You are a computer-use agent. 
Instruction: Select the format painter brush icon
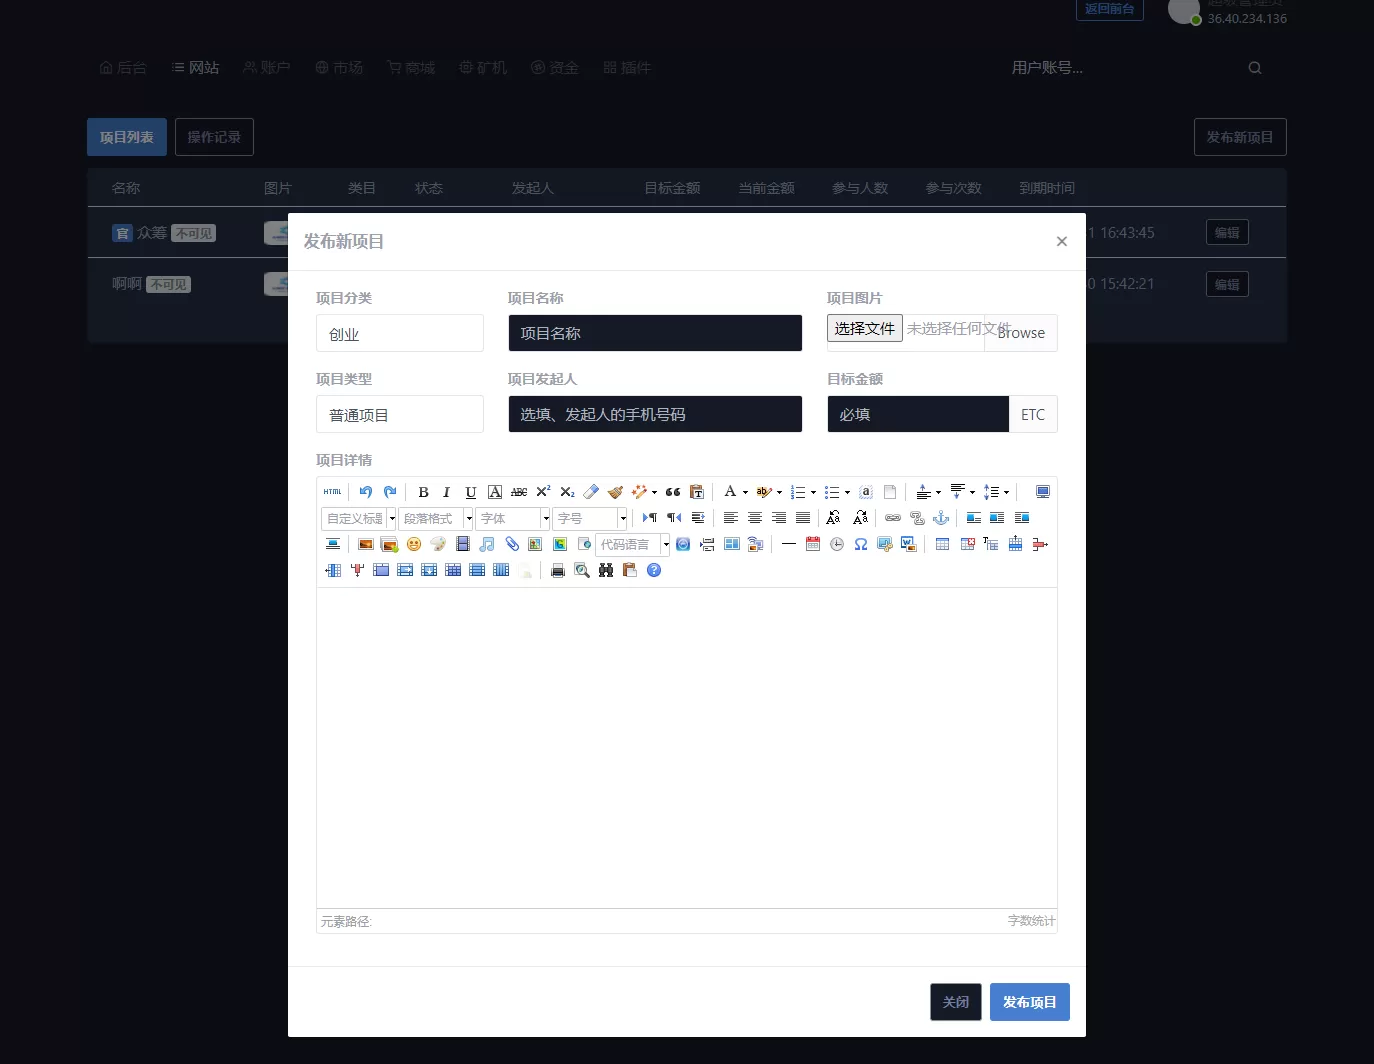click(615, 491)
